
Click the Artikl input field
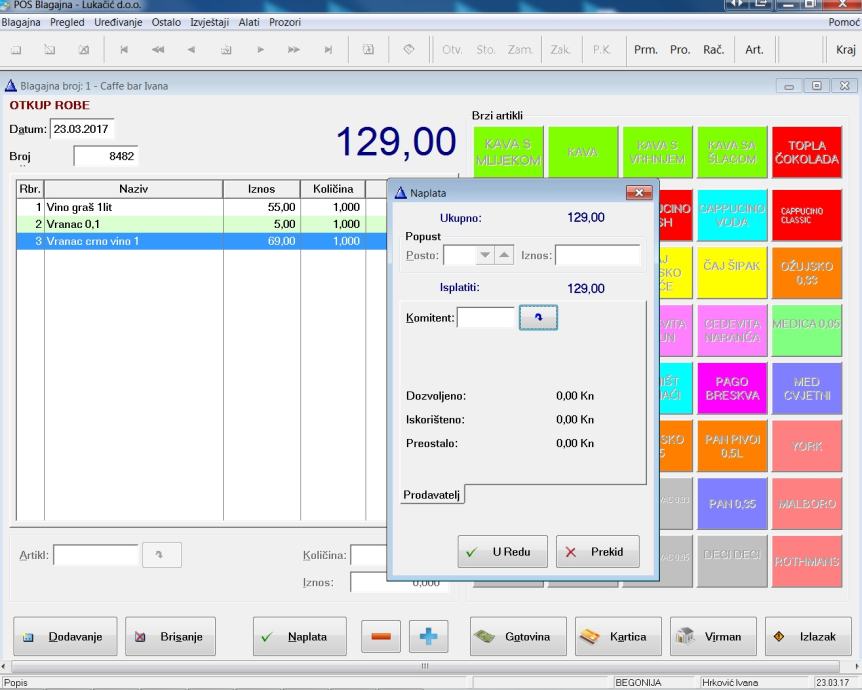coord(96,555)
